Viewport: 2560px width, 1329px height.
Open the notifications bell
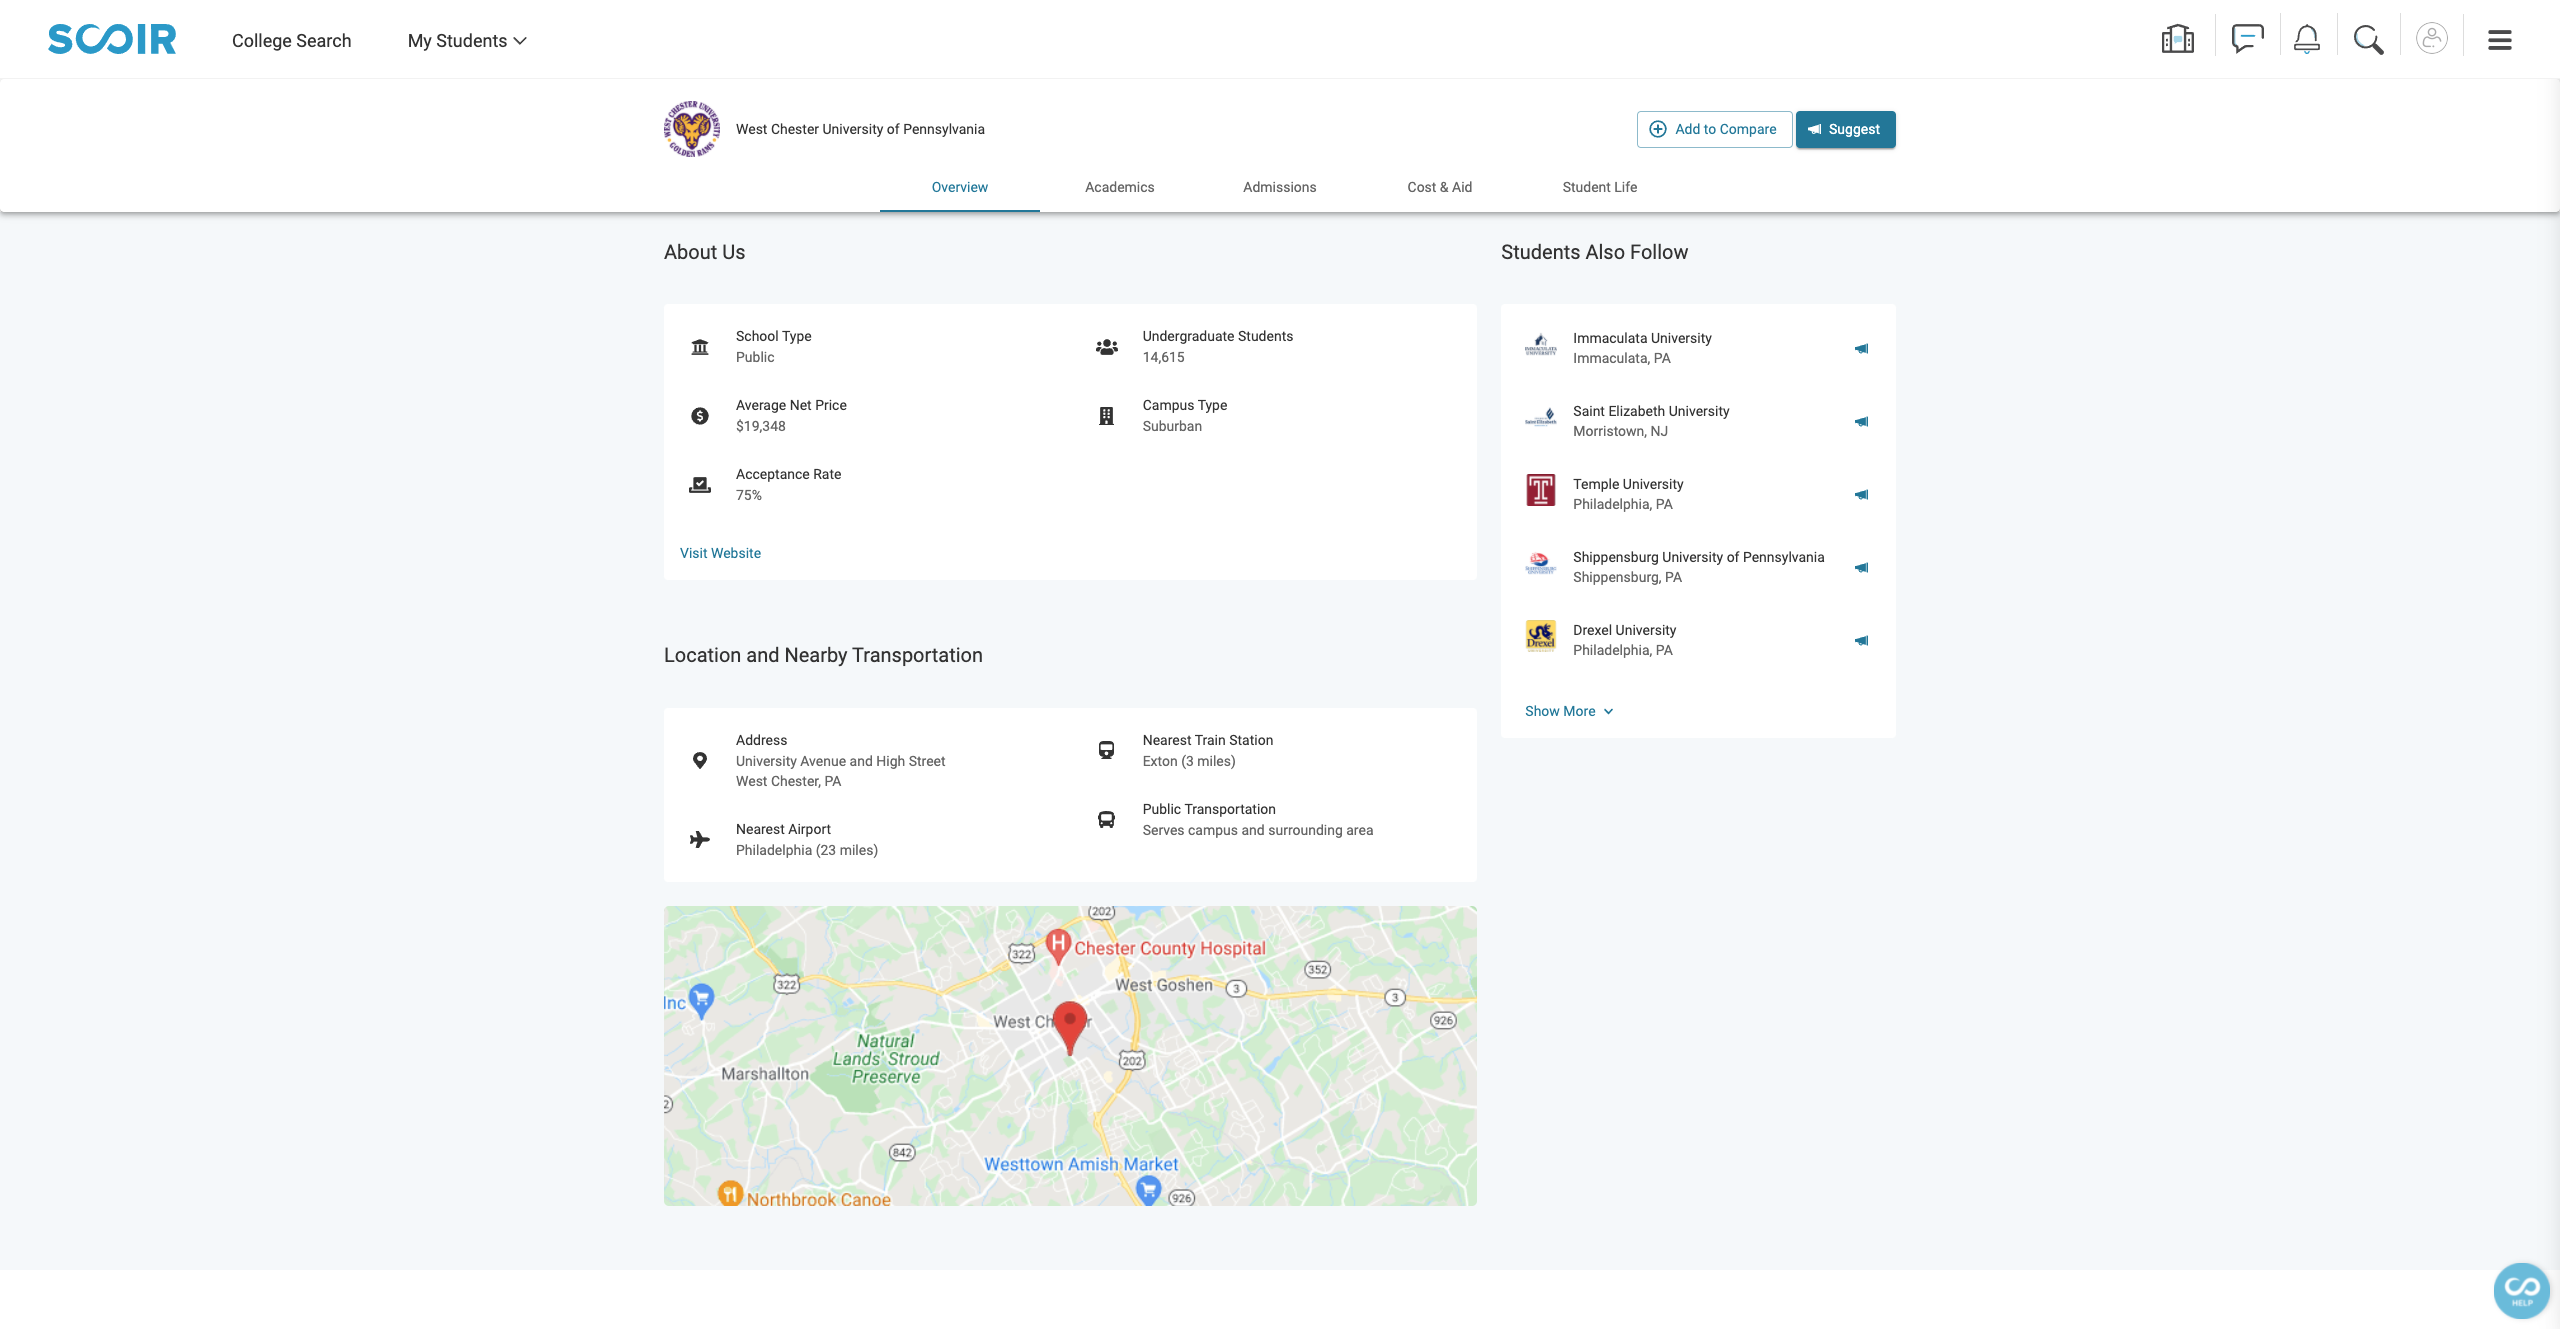pyautogui.click(x=2307, y=40)
